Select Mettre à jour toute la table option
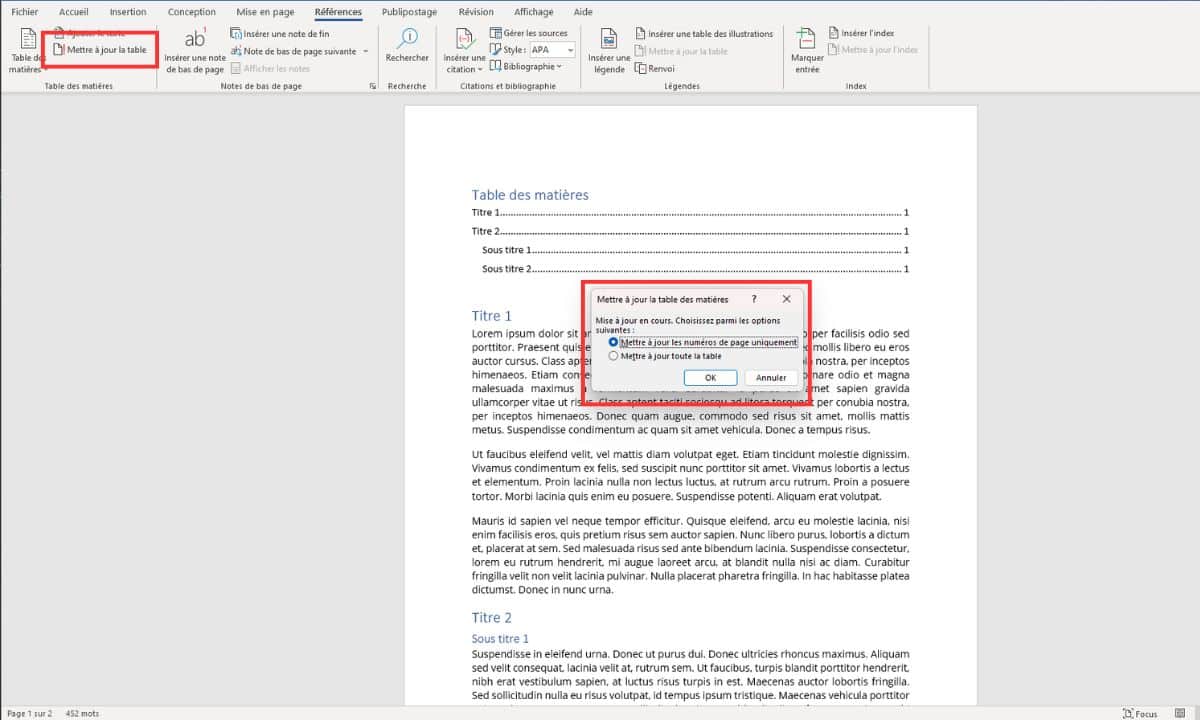This screenshot has width=1200, height=720. tap(665, 355)
